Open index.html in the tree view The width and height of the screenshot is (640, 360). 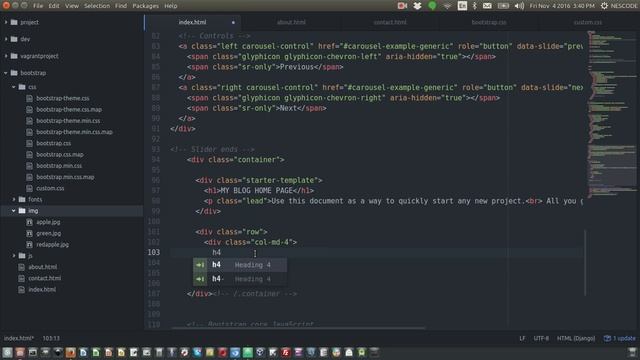coord(42,289)
